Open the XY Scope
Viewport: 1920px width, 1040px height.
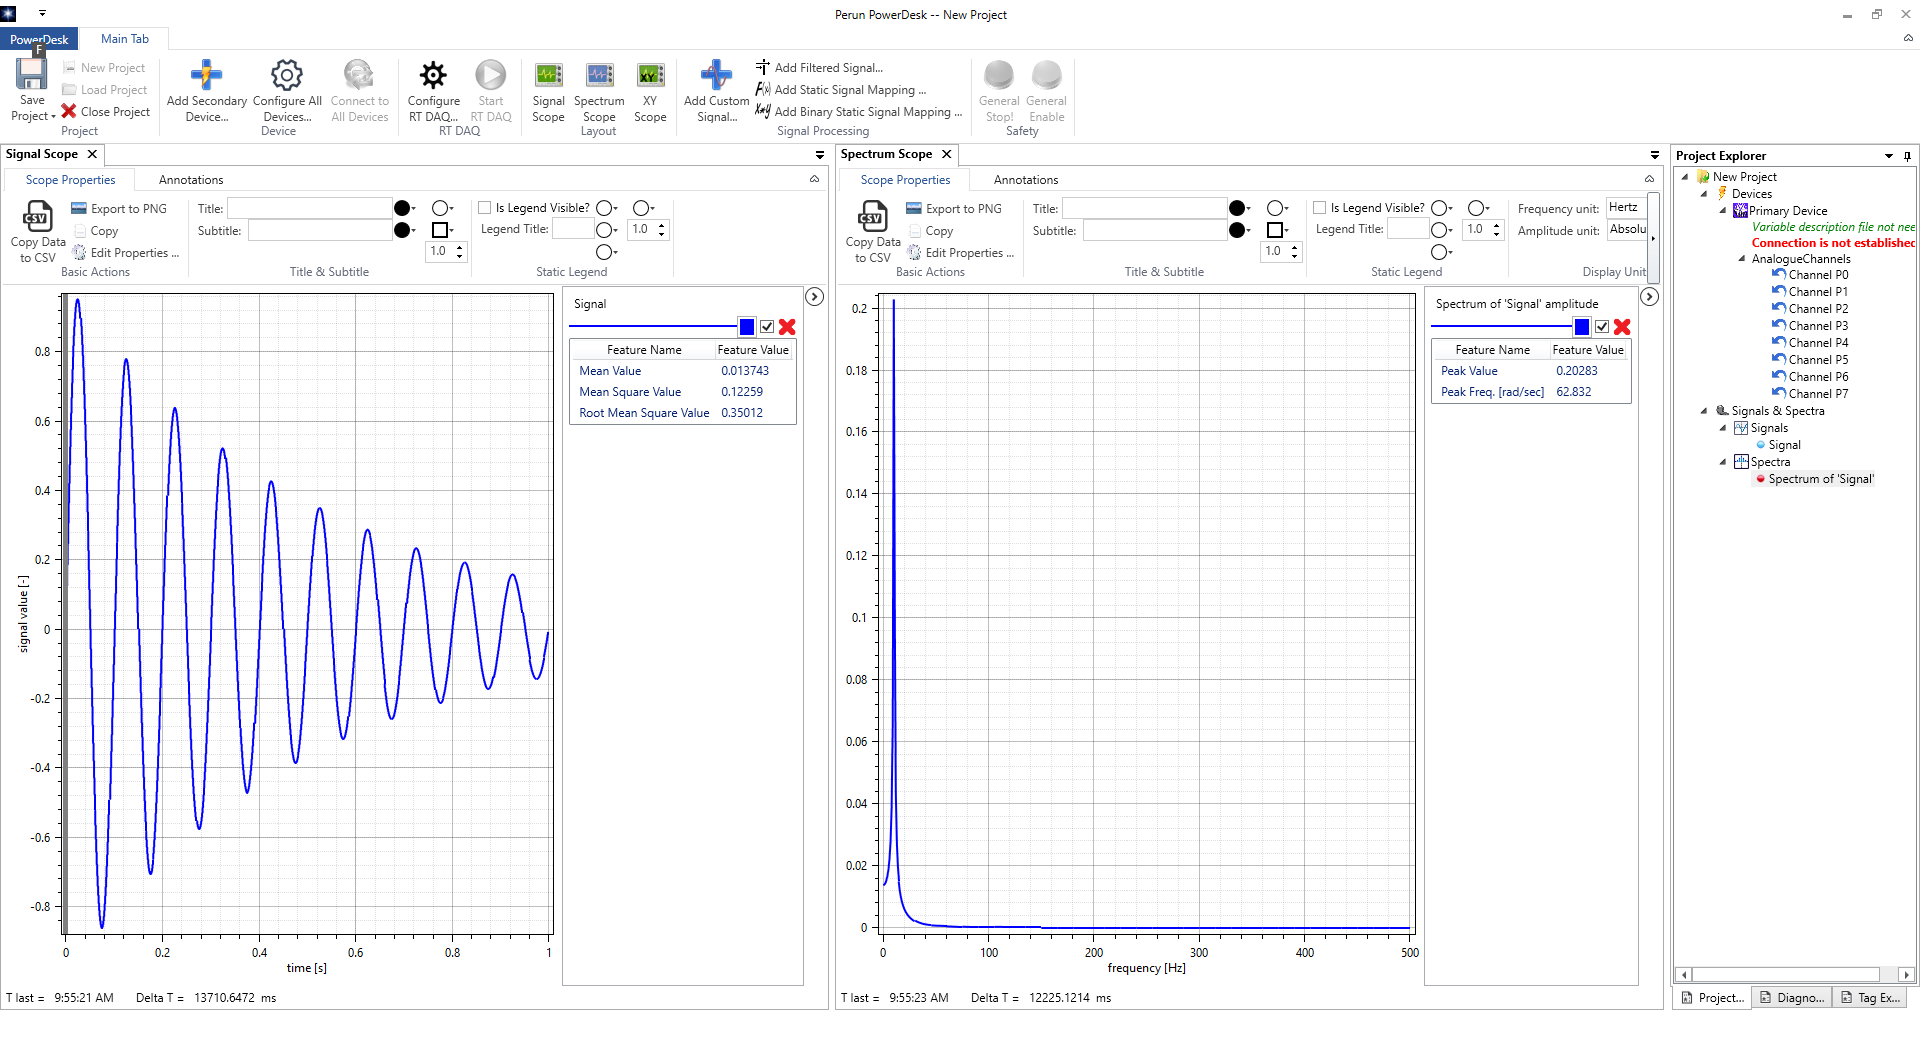tap(650, 75)
